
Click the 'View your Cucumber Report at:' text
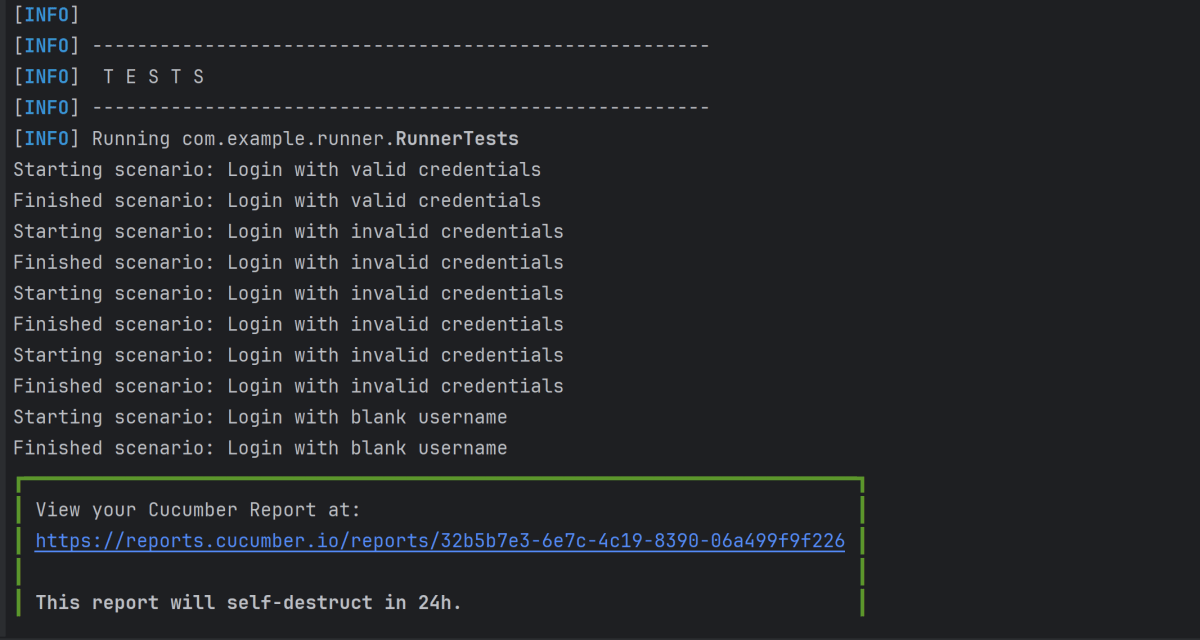(x=198, y=510)
